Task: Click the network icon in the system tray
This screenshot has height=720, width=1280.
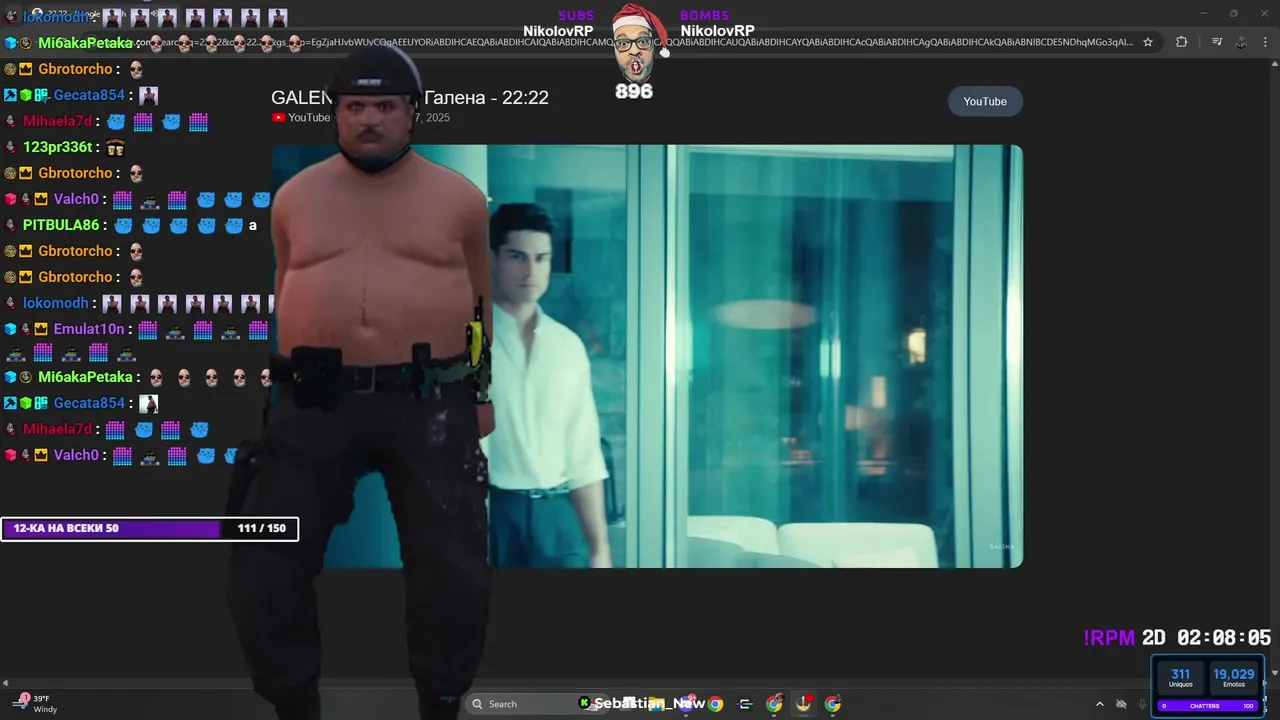Action: (1121, 704)
